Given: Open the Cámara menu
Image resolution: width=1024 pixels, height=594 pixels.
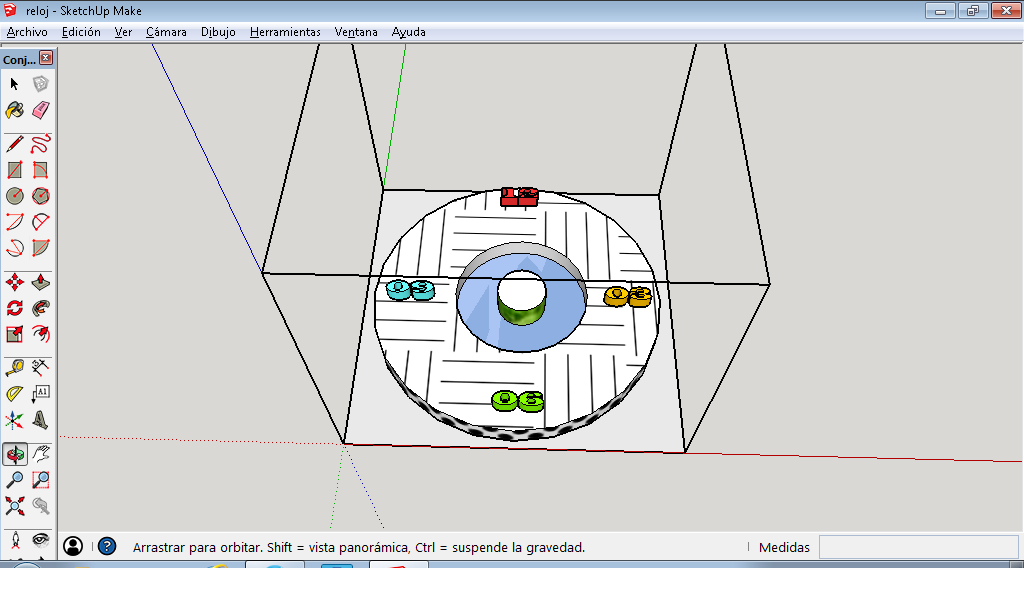Looking at the screenshot, I should coord(166,32).
